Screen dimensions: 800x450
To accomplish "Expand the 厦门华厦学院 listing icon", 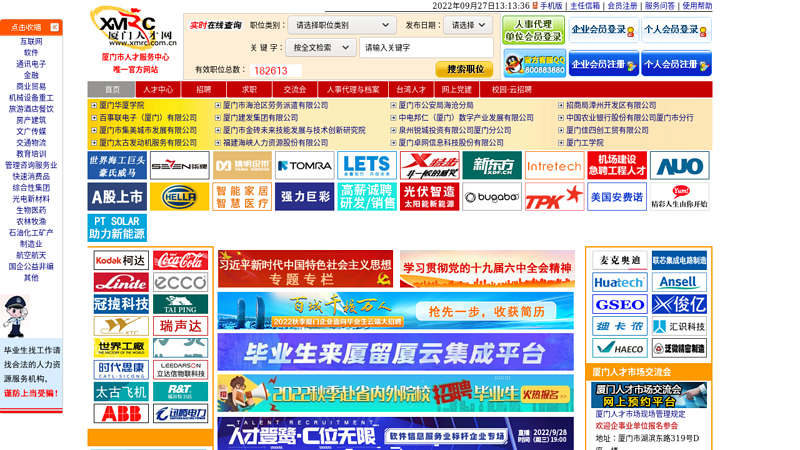I will [94, 105].
